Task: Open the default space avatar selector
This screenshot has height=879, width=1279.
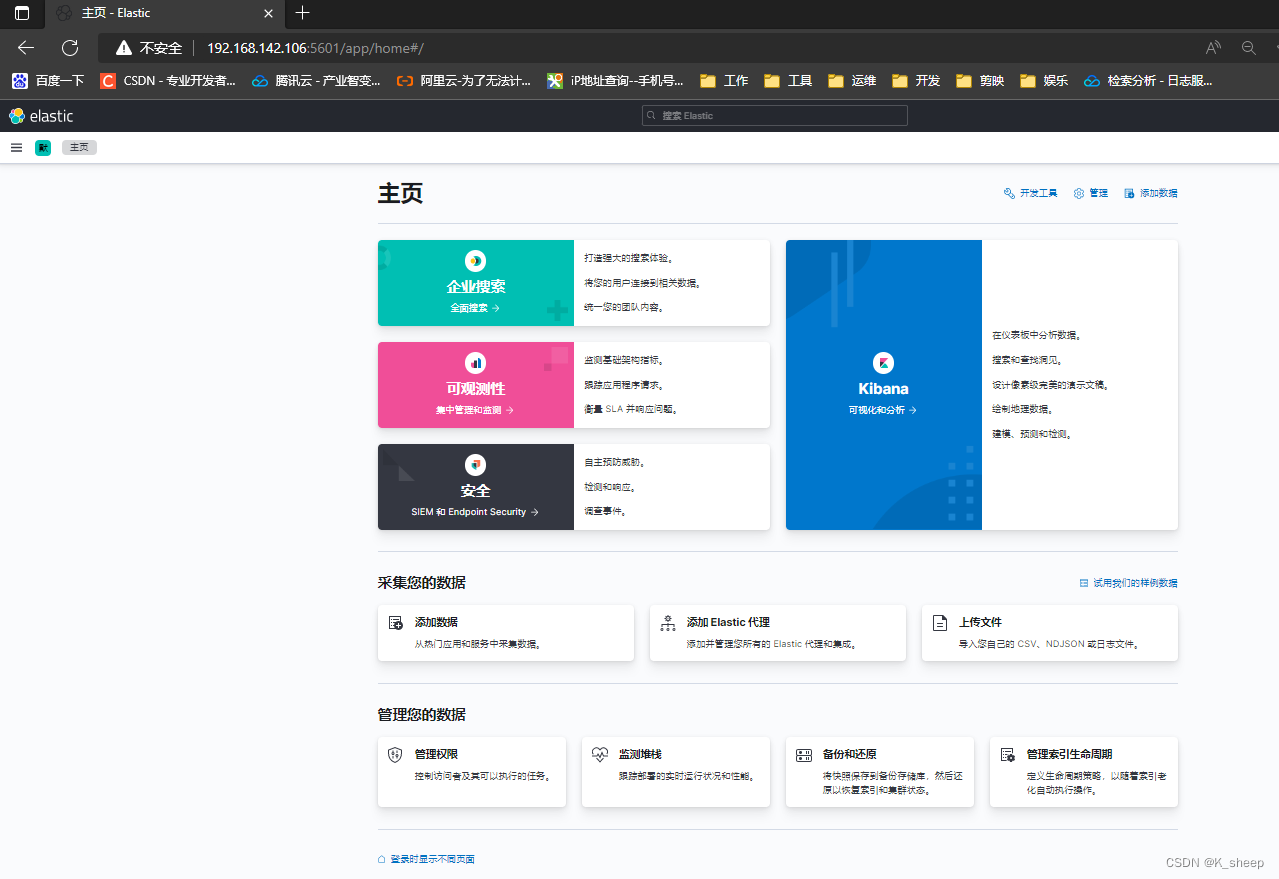Action: click(x=43, y=147)
